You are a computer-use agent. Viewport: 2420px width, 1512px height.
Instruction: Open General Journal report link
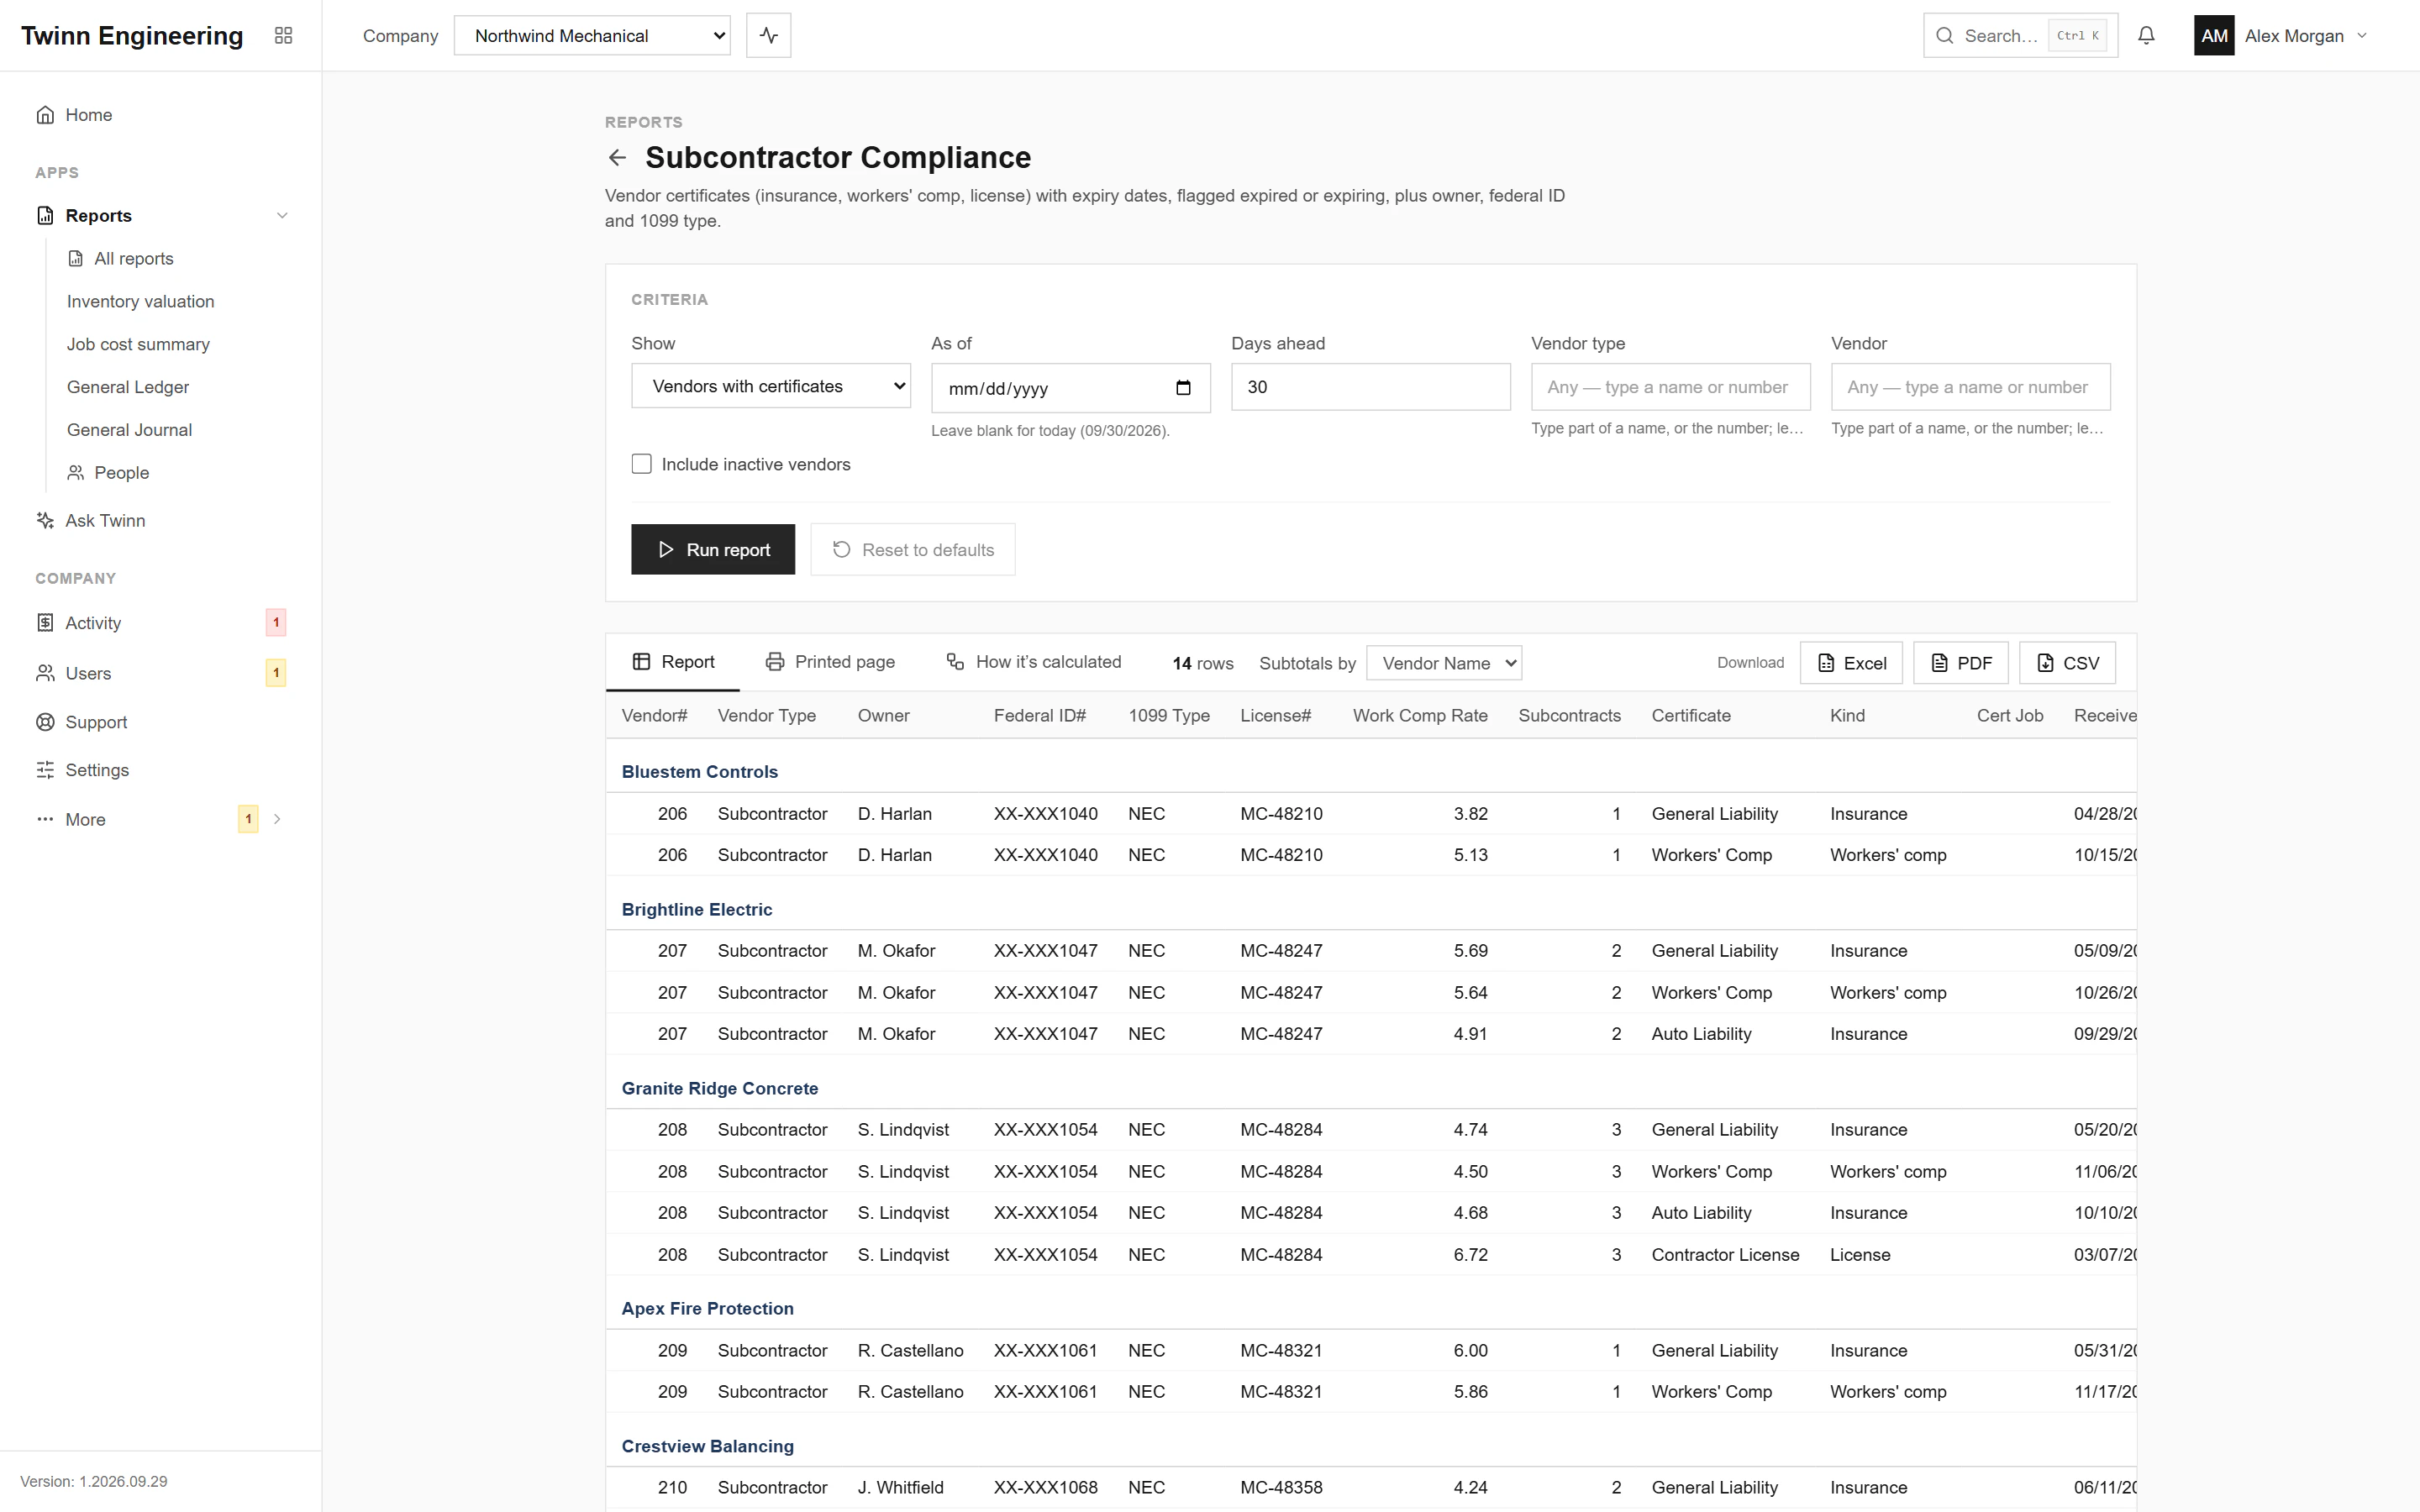click(129, 430)
